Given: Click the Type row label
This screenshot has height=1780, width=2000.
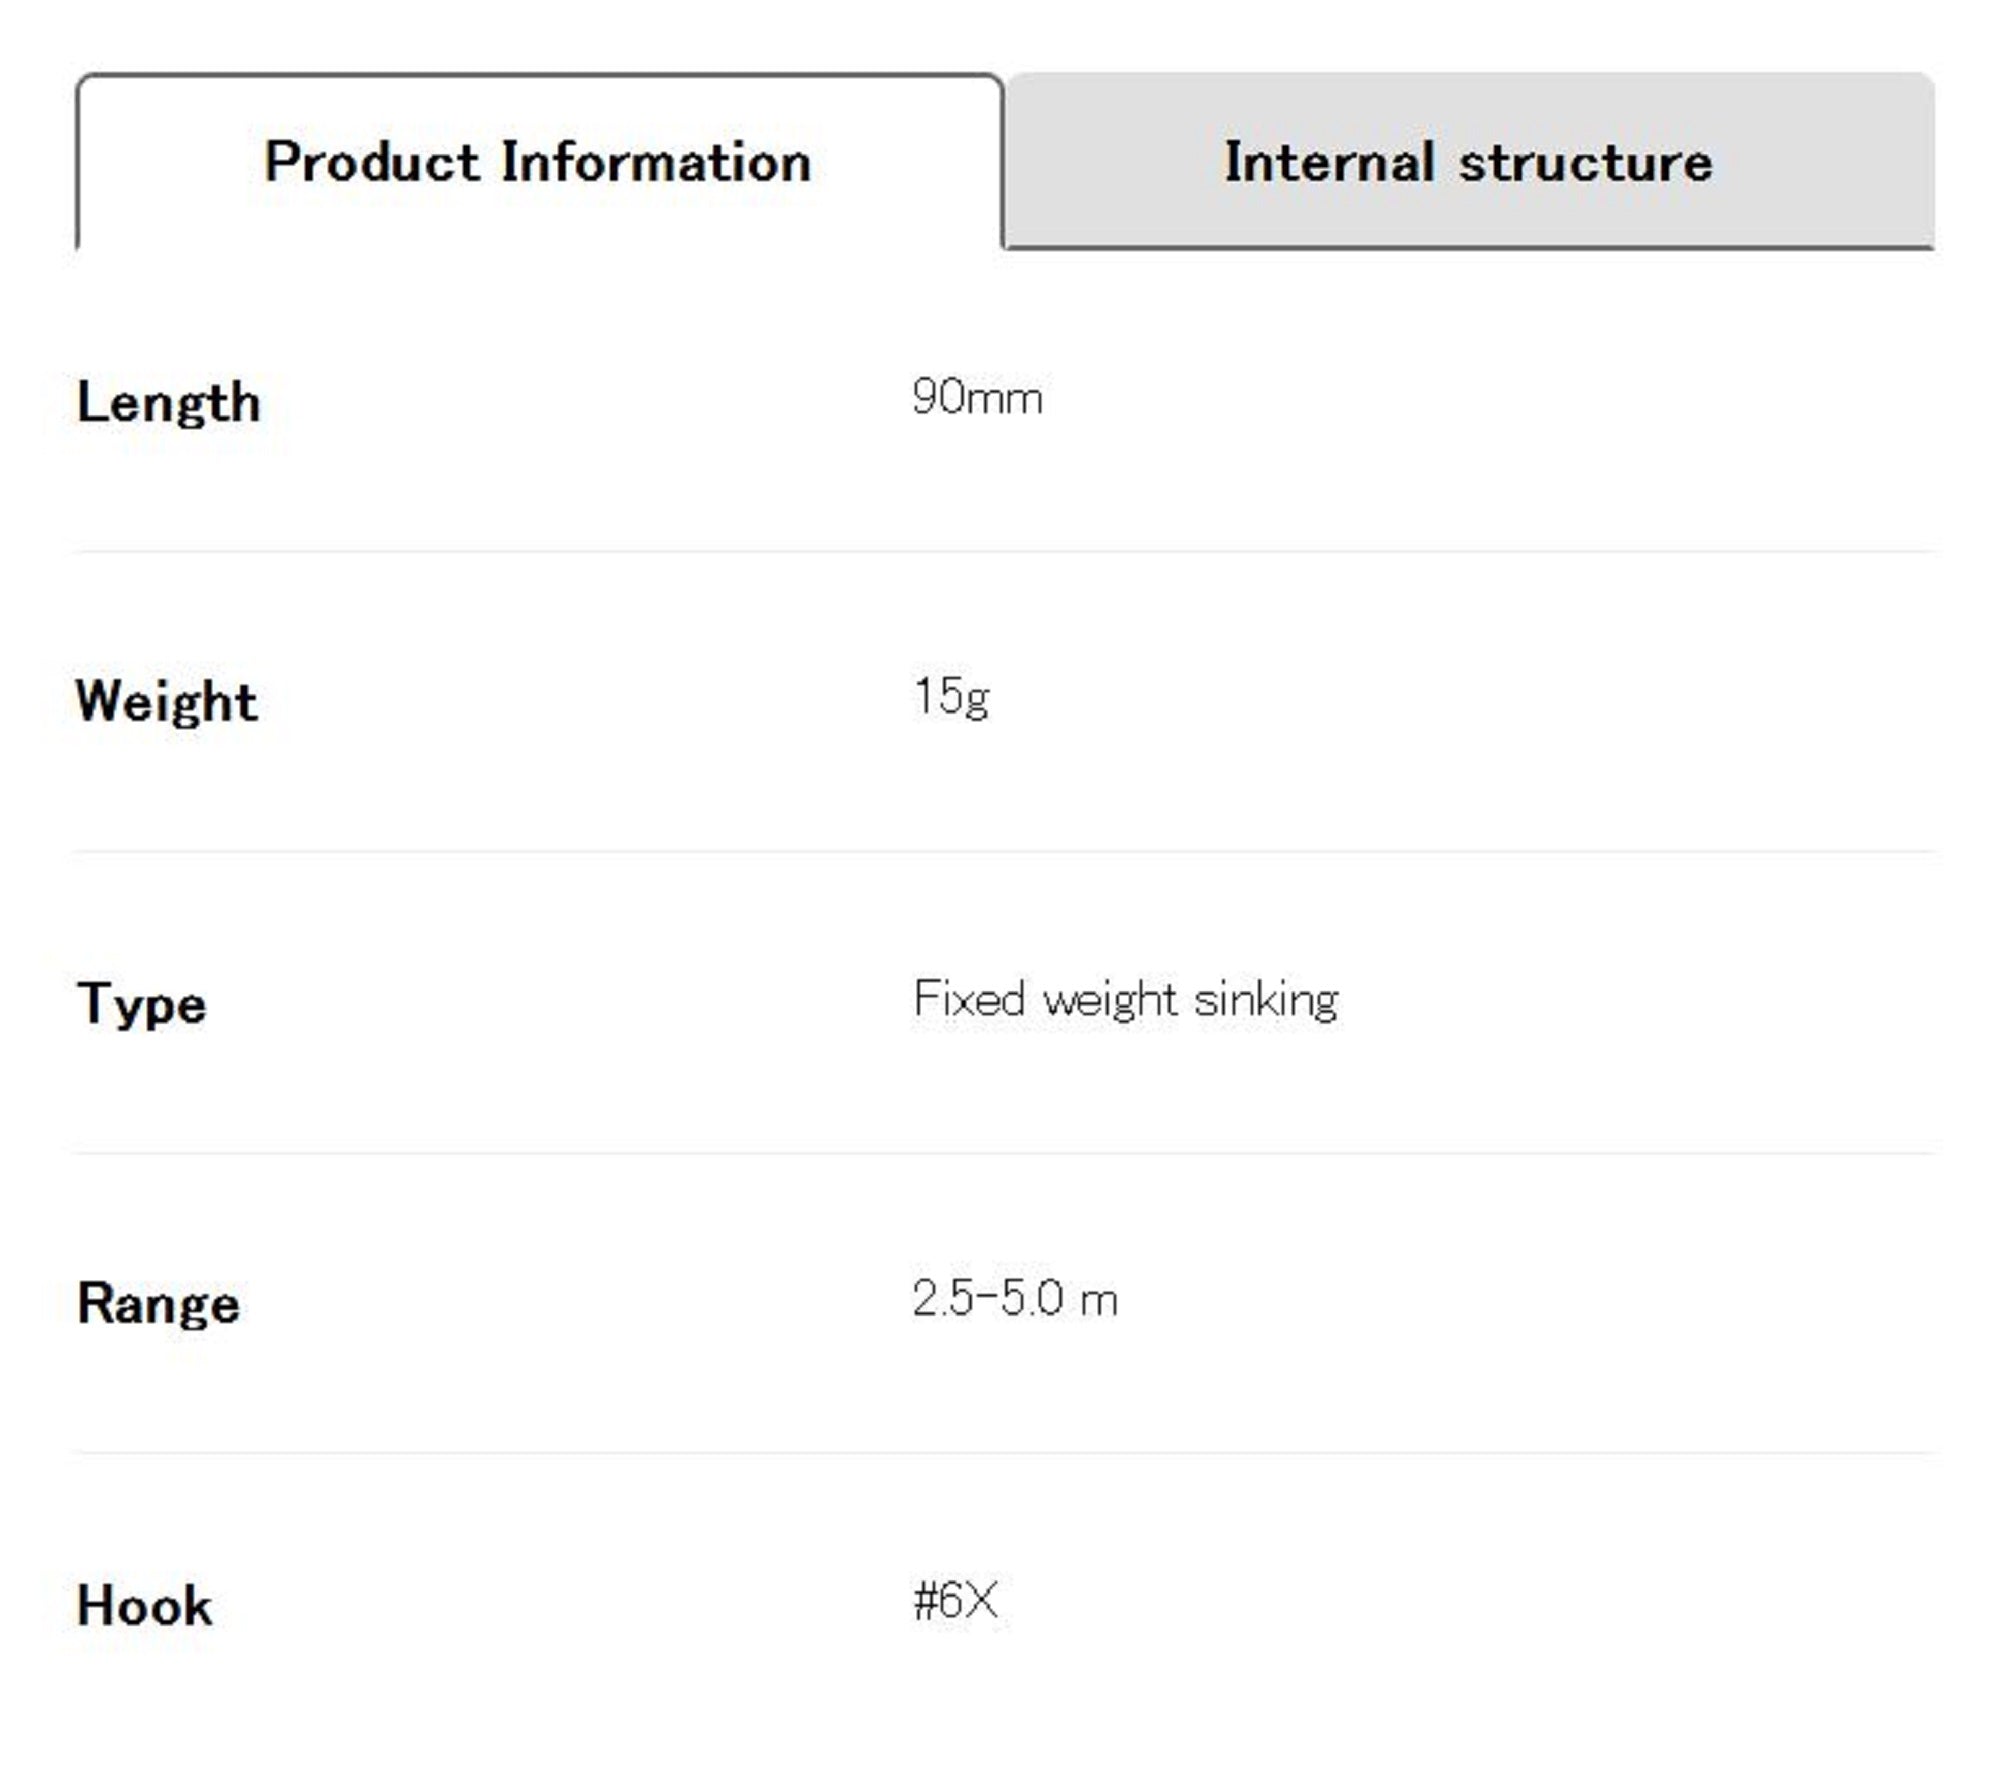Looking at the screenshot, I should pyautogui.click(x=141, y=1003).
